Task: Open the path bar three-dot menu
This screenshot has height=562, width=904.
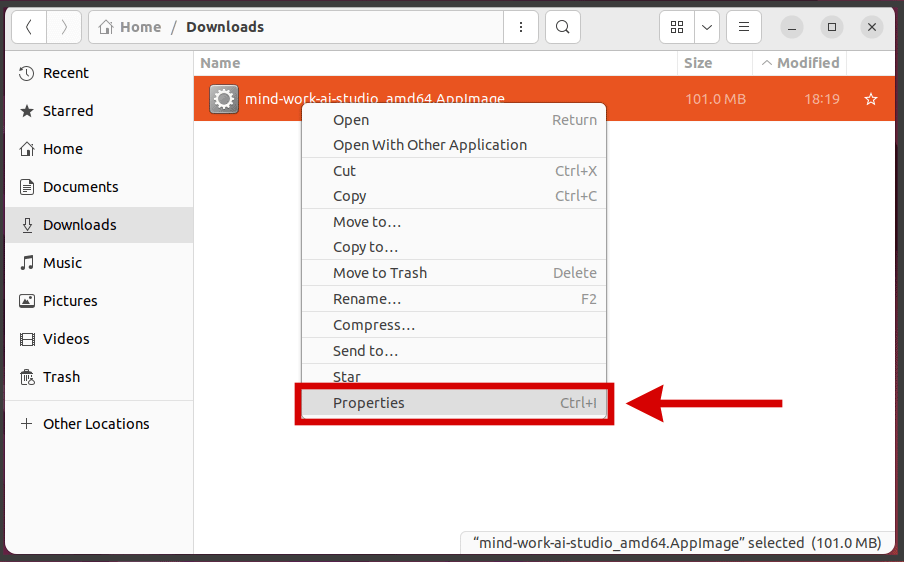Action: (x=520, y=27)
